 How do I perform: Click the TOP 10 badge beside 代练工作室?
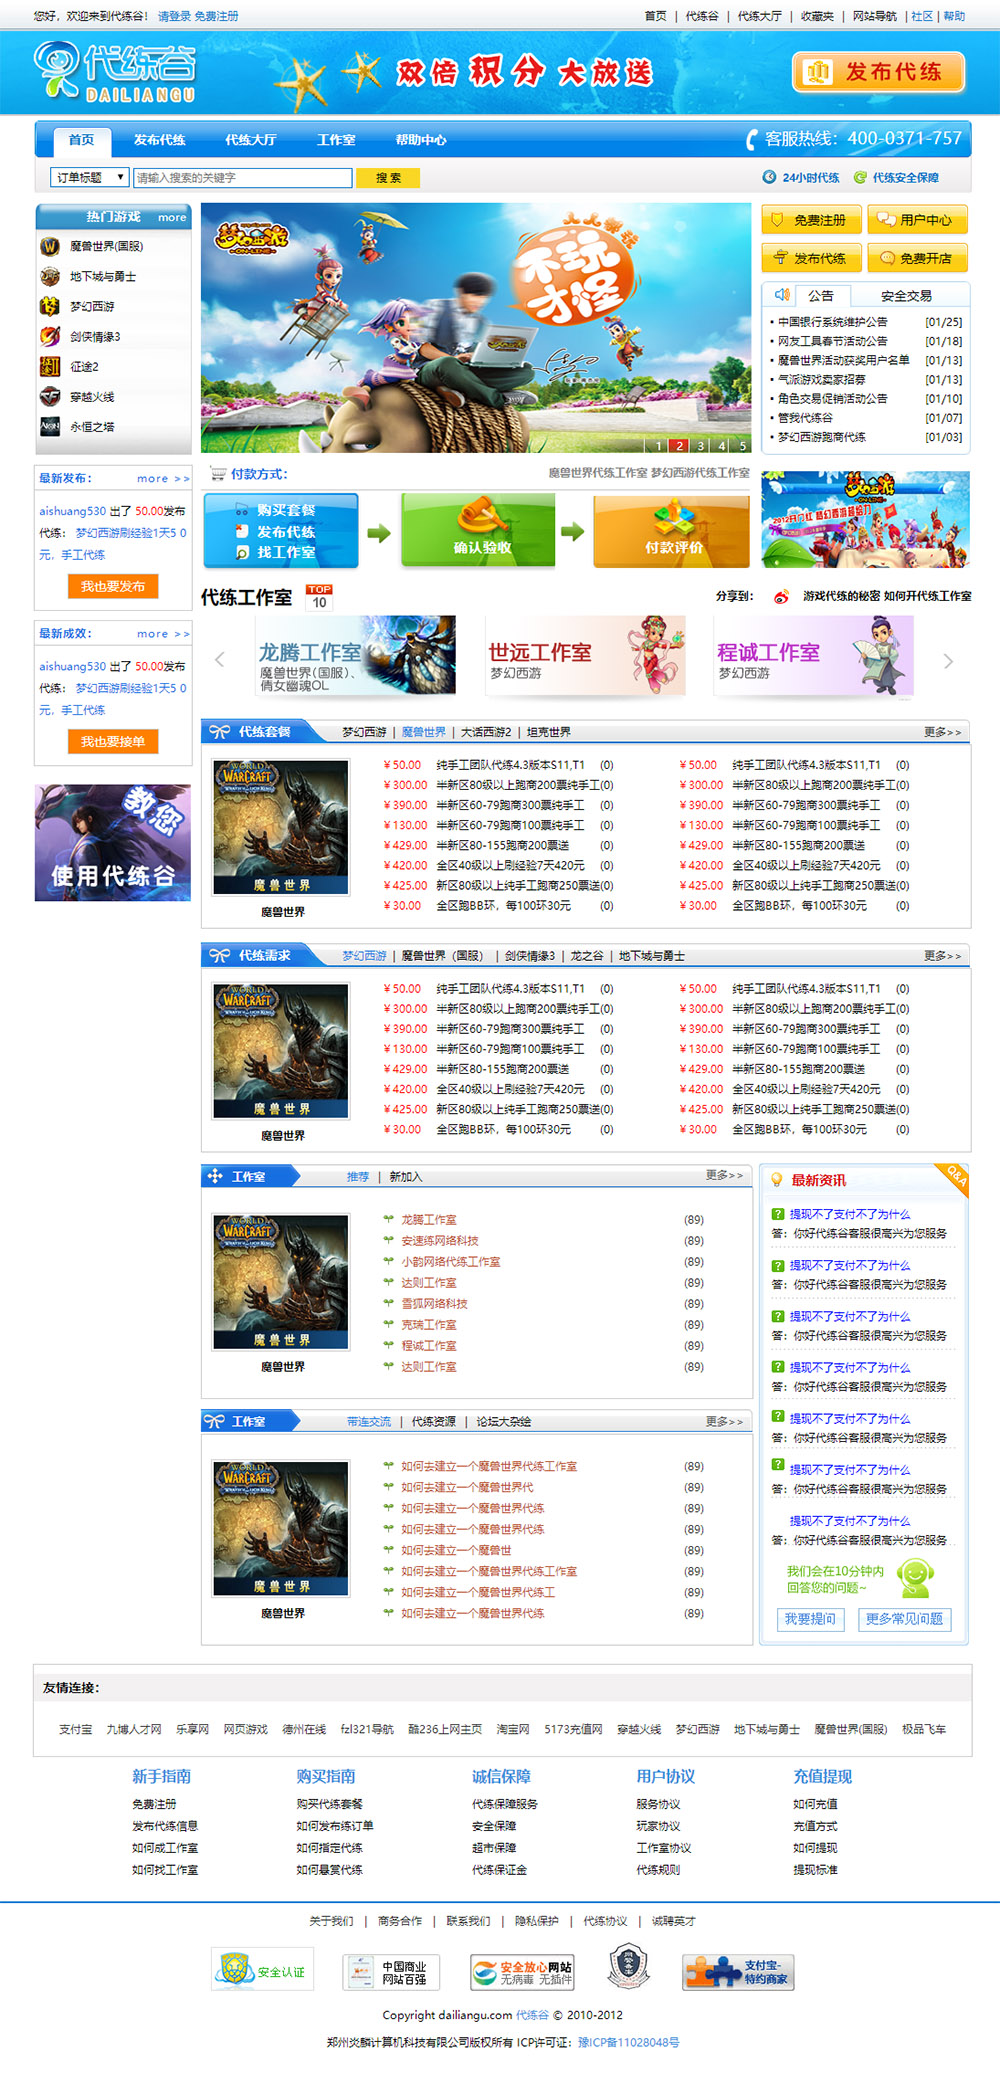[319, 597]
